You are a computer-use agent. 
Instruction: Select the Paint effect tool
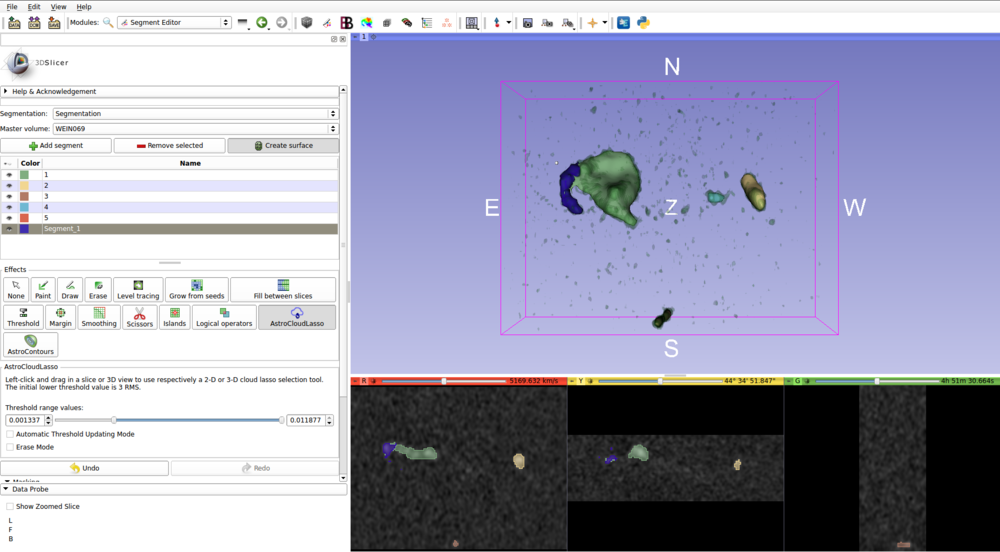tap(43, 289)
